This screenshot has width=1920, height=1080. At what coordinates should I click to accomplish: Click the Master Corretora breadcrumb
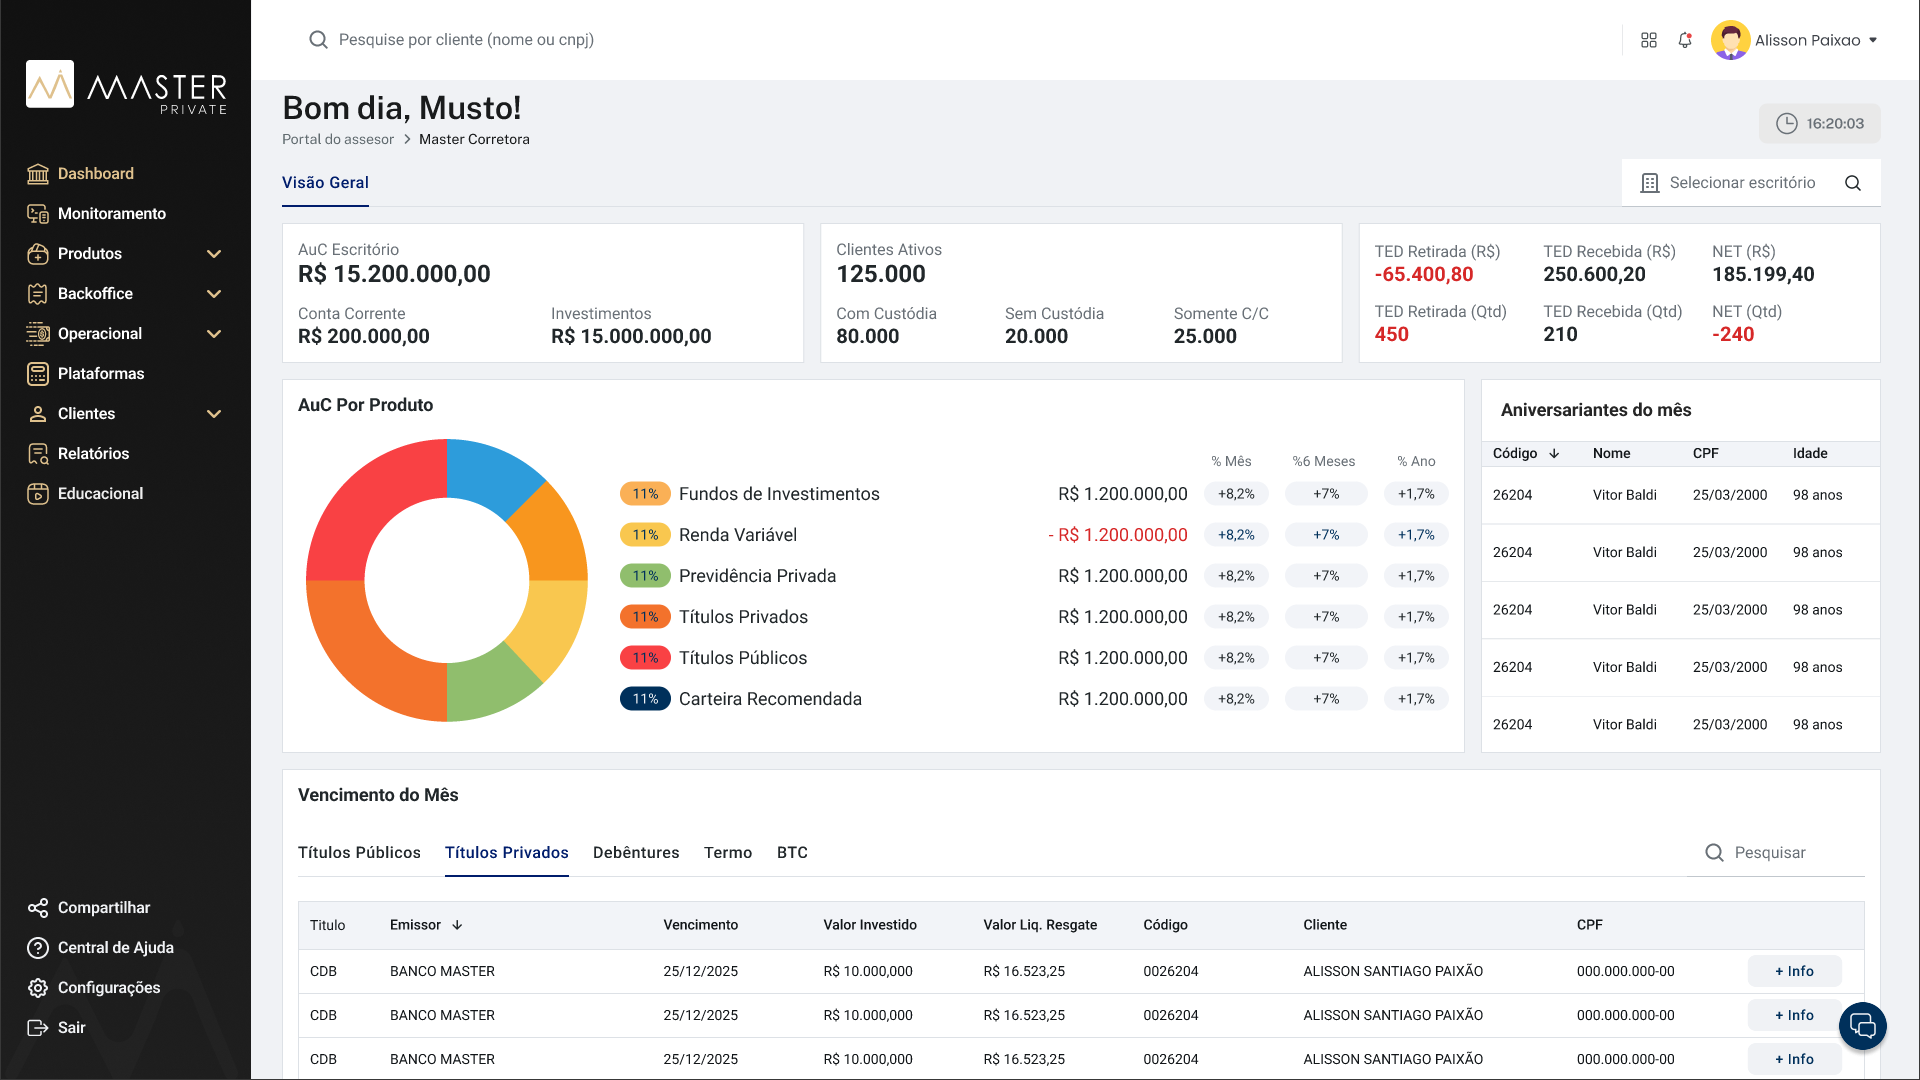click(474, 139)
